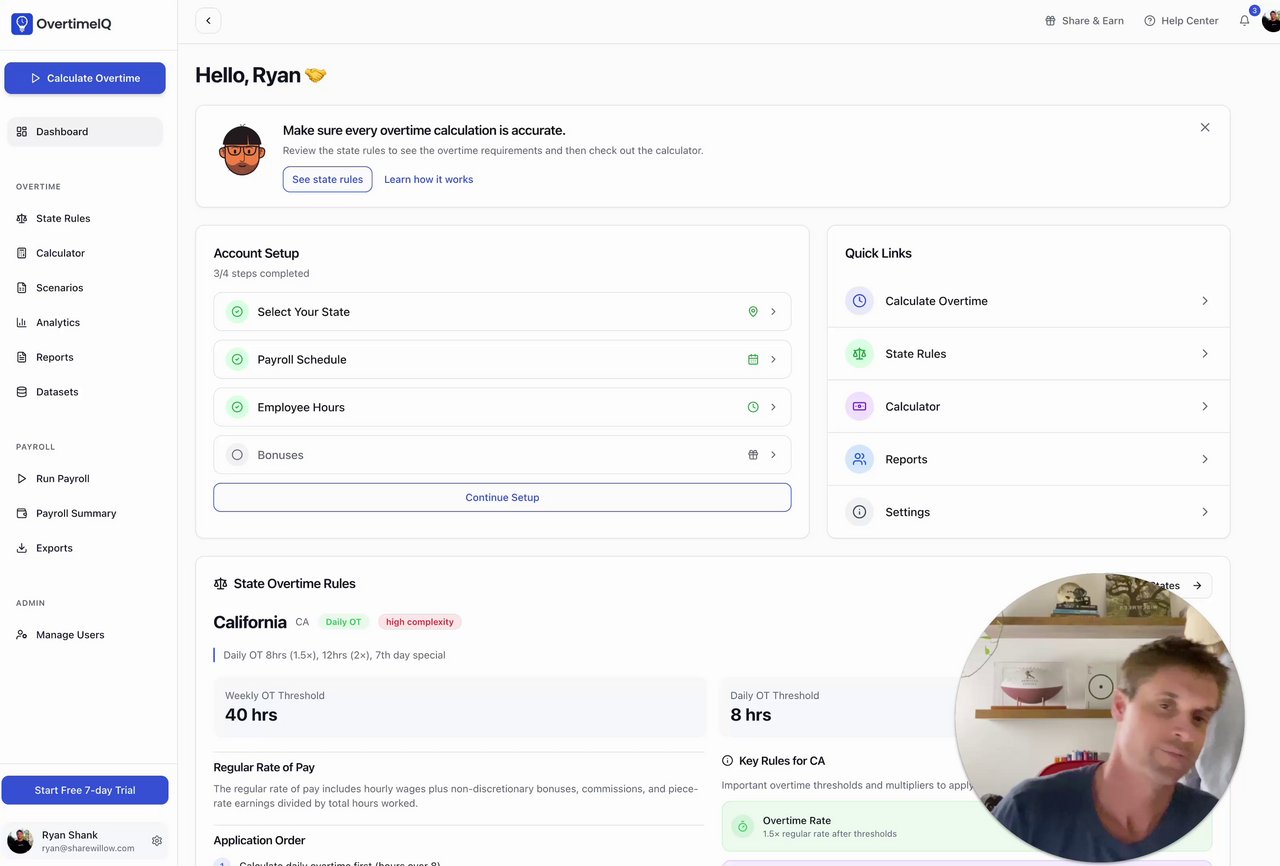Open chevron on Settings quick link
The image size is (1280, 866).
(x=1205, y=512)
